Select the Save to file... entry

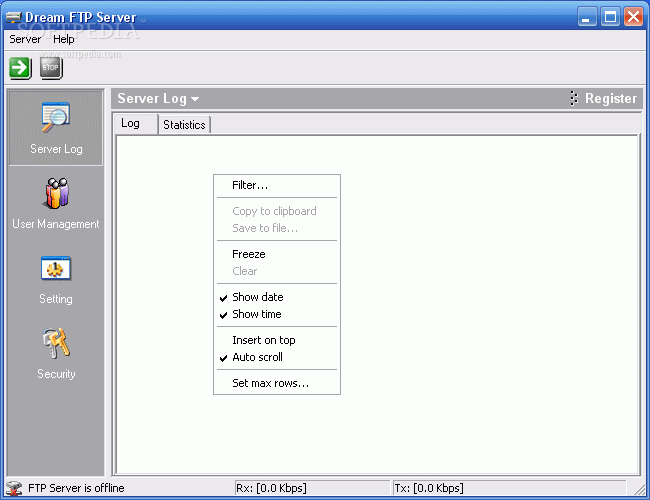277,228
